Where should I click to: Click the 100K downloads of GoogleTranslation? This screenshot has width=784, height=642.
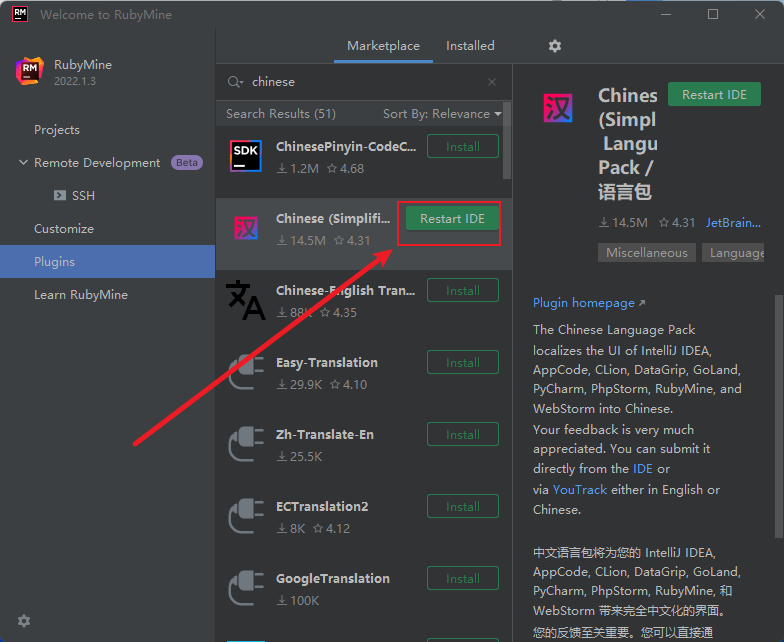tap(298, 600)
